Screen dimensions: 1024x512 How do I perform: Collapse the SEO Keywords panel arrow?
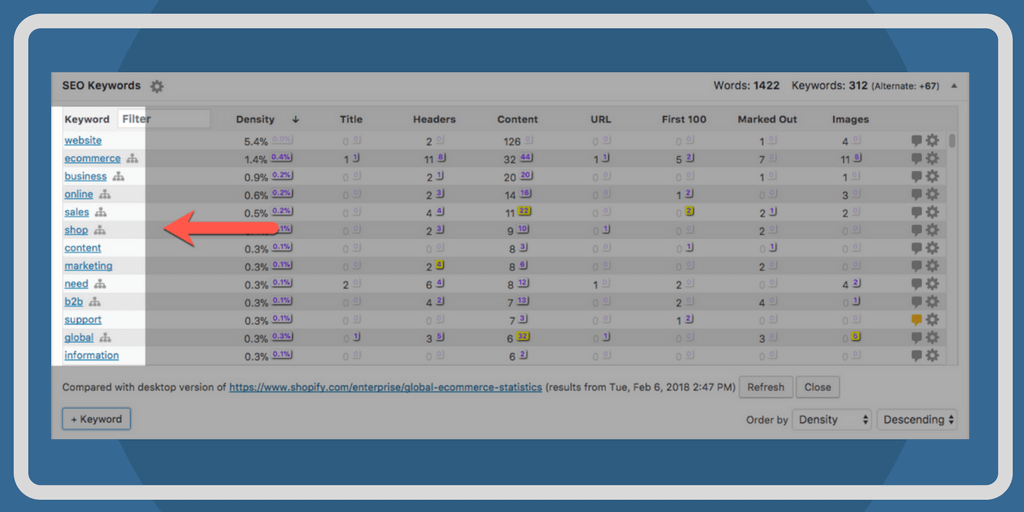954,87
